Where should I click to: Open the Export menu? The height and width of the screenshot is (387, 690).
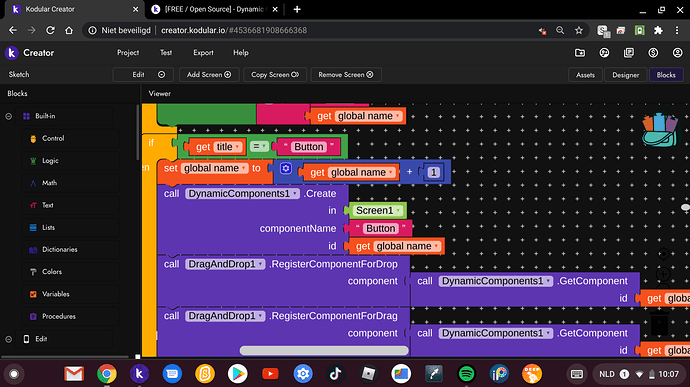pos(203,52)
